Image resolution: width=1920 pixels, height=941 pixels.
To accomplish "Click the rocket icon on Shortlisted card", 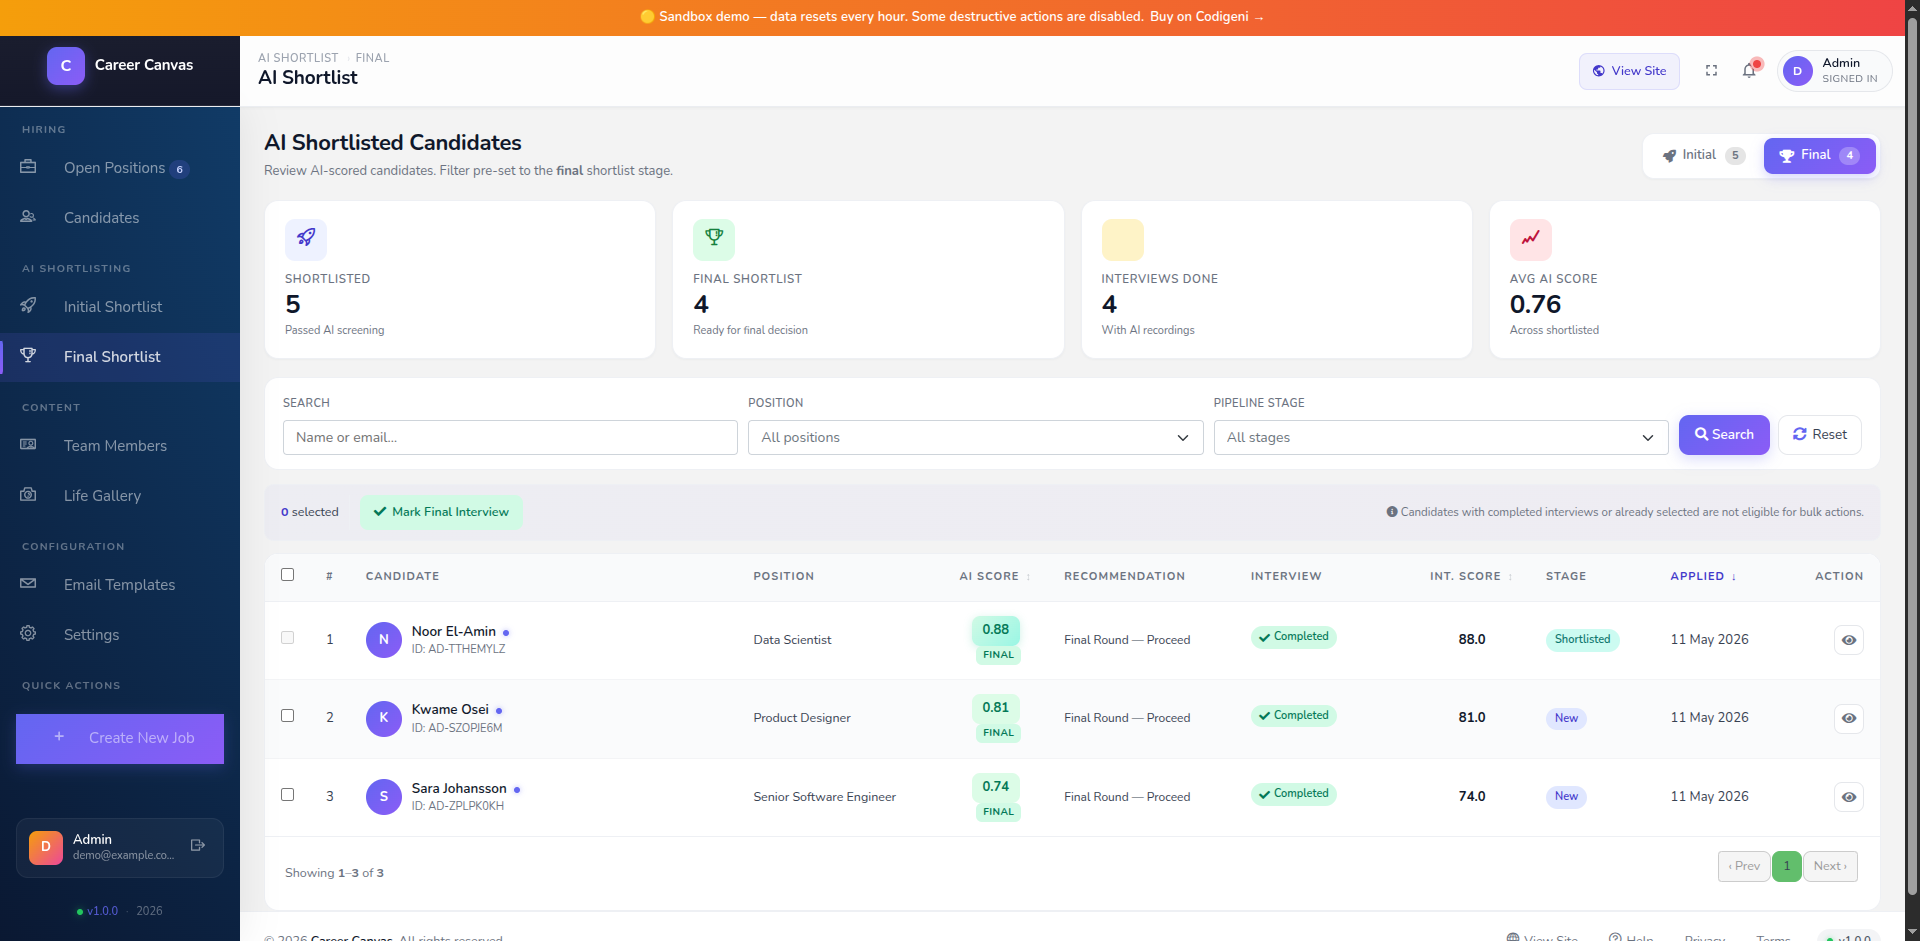I will tap(306, 239).
